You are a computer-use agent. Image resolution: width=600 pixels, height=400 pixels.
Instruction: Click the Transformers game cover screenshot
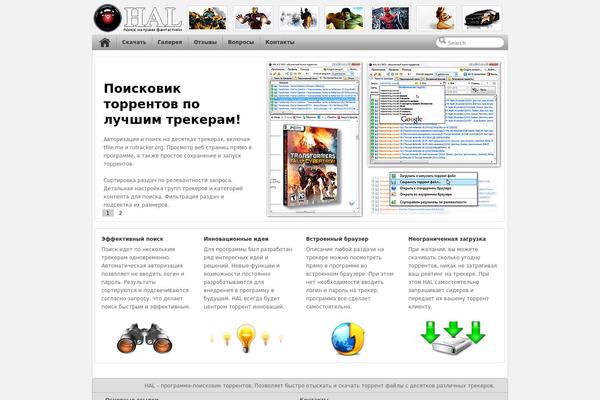315,139
